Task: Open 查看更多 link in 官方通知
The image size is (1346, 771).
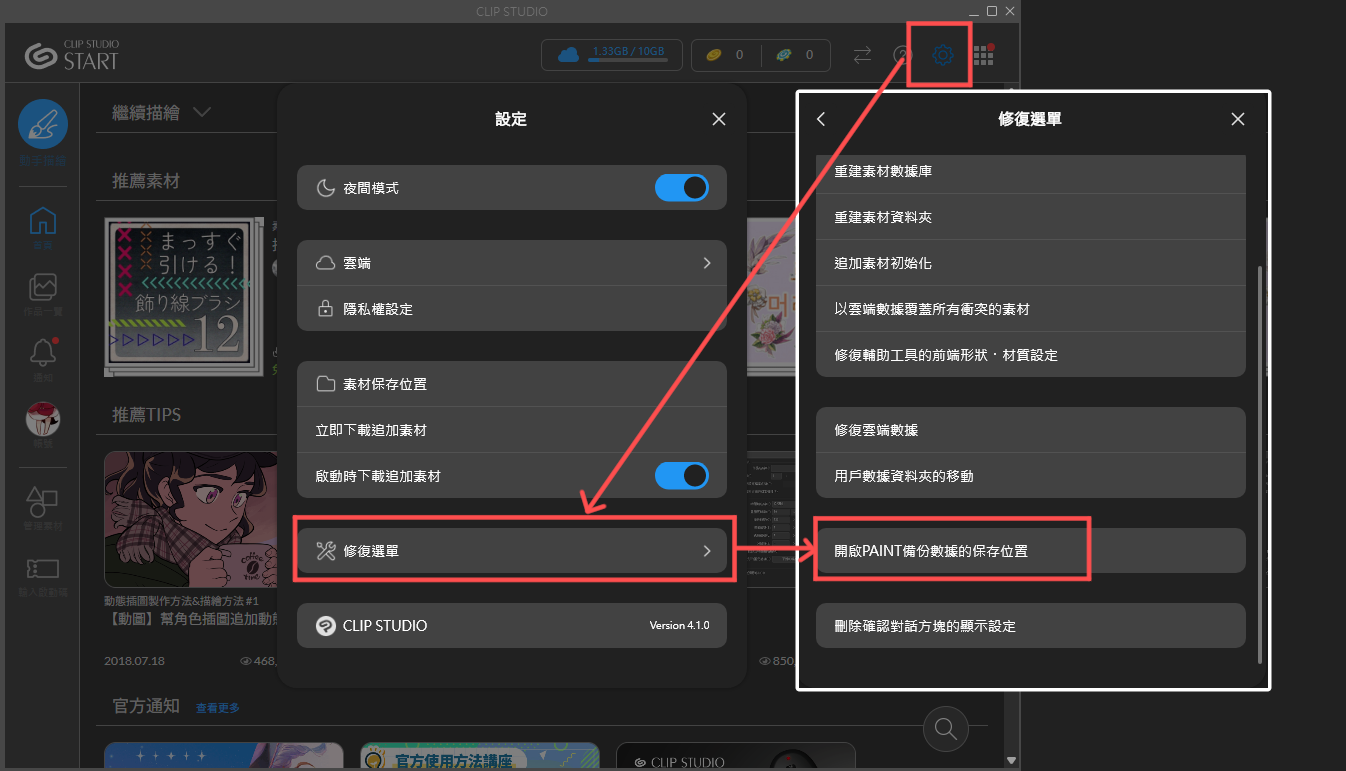Action: [218, 708]
